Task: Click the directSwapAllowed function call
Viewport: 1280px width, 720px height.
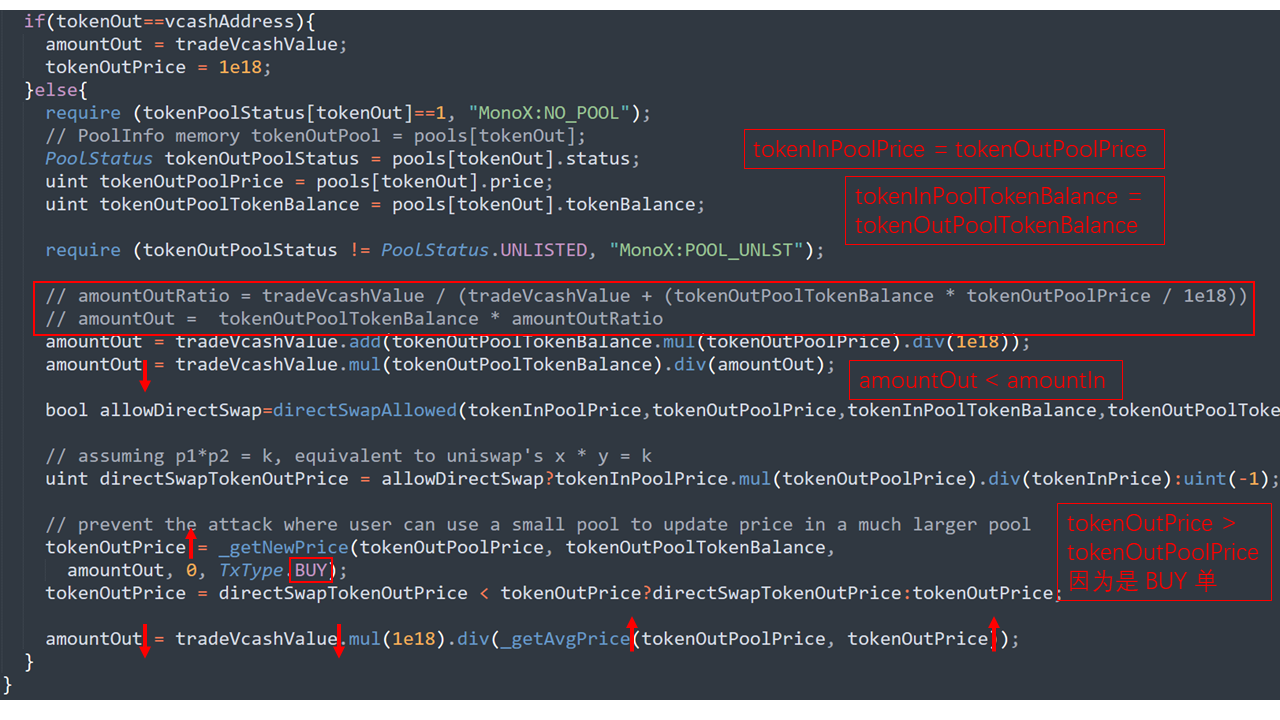Action: [x=365, y=410]
